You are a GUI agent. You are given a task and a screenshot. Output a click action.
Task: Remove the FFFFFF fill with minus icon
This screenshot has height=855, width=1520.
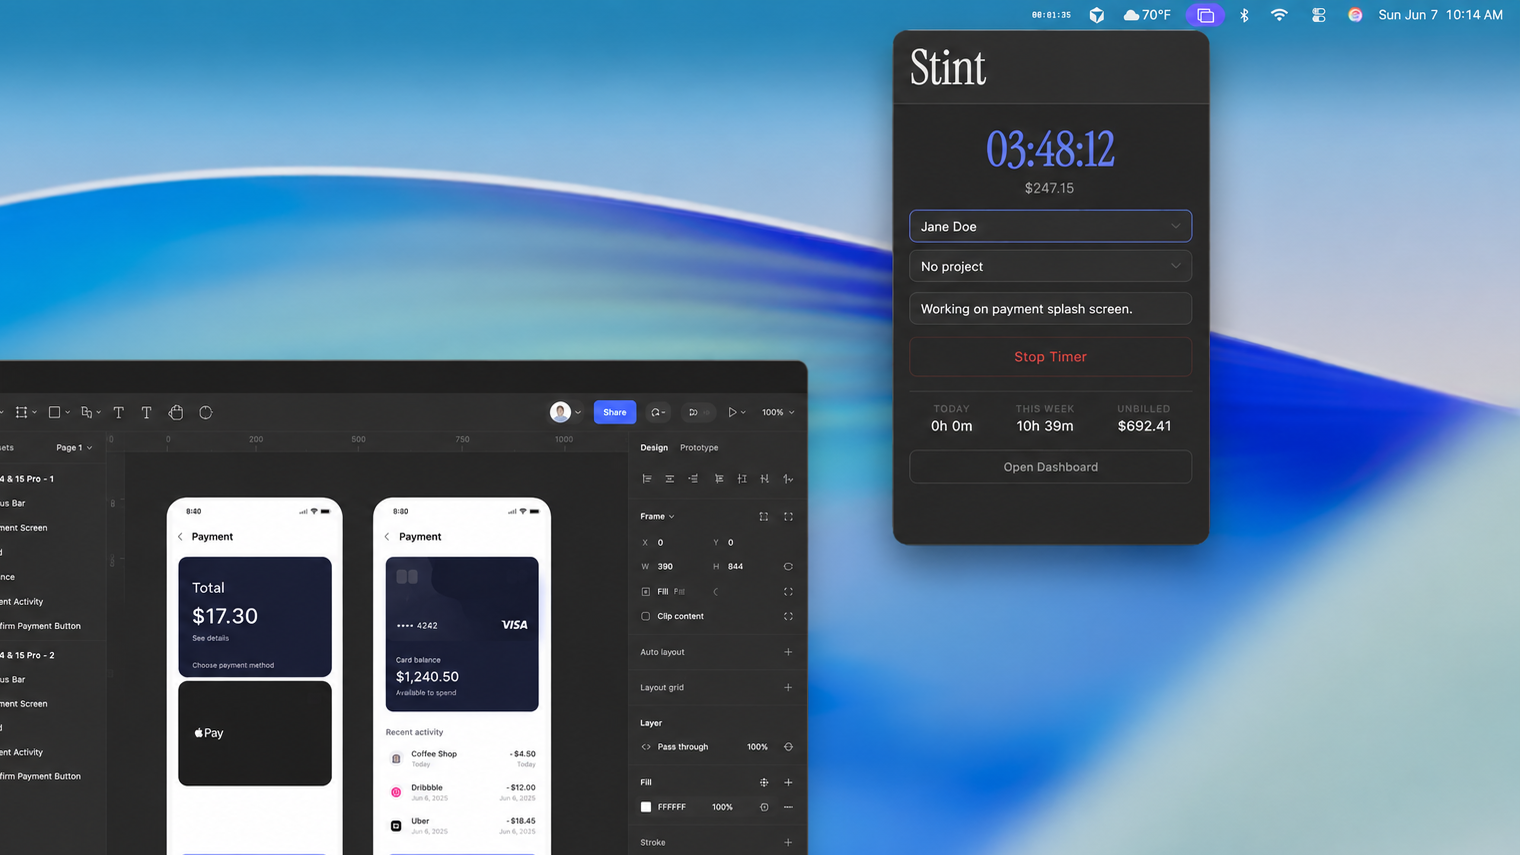[788, 807]
